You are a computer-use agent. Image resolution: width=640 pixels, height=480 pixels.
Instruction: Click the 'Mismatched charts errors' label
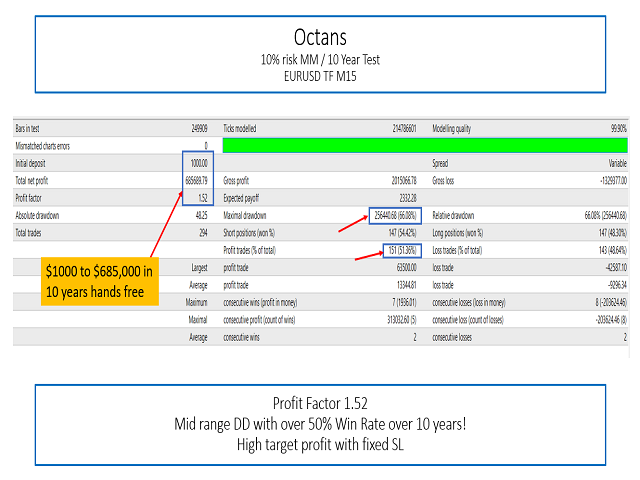[x=42, y=146]
